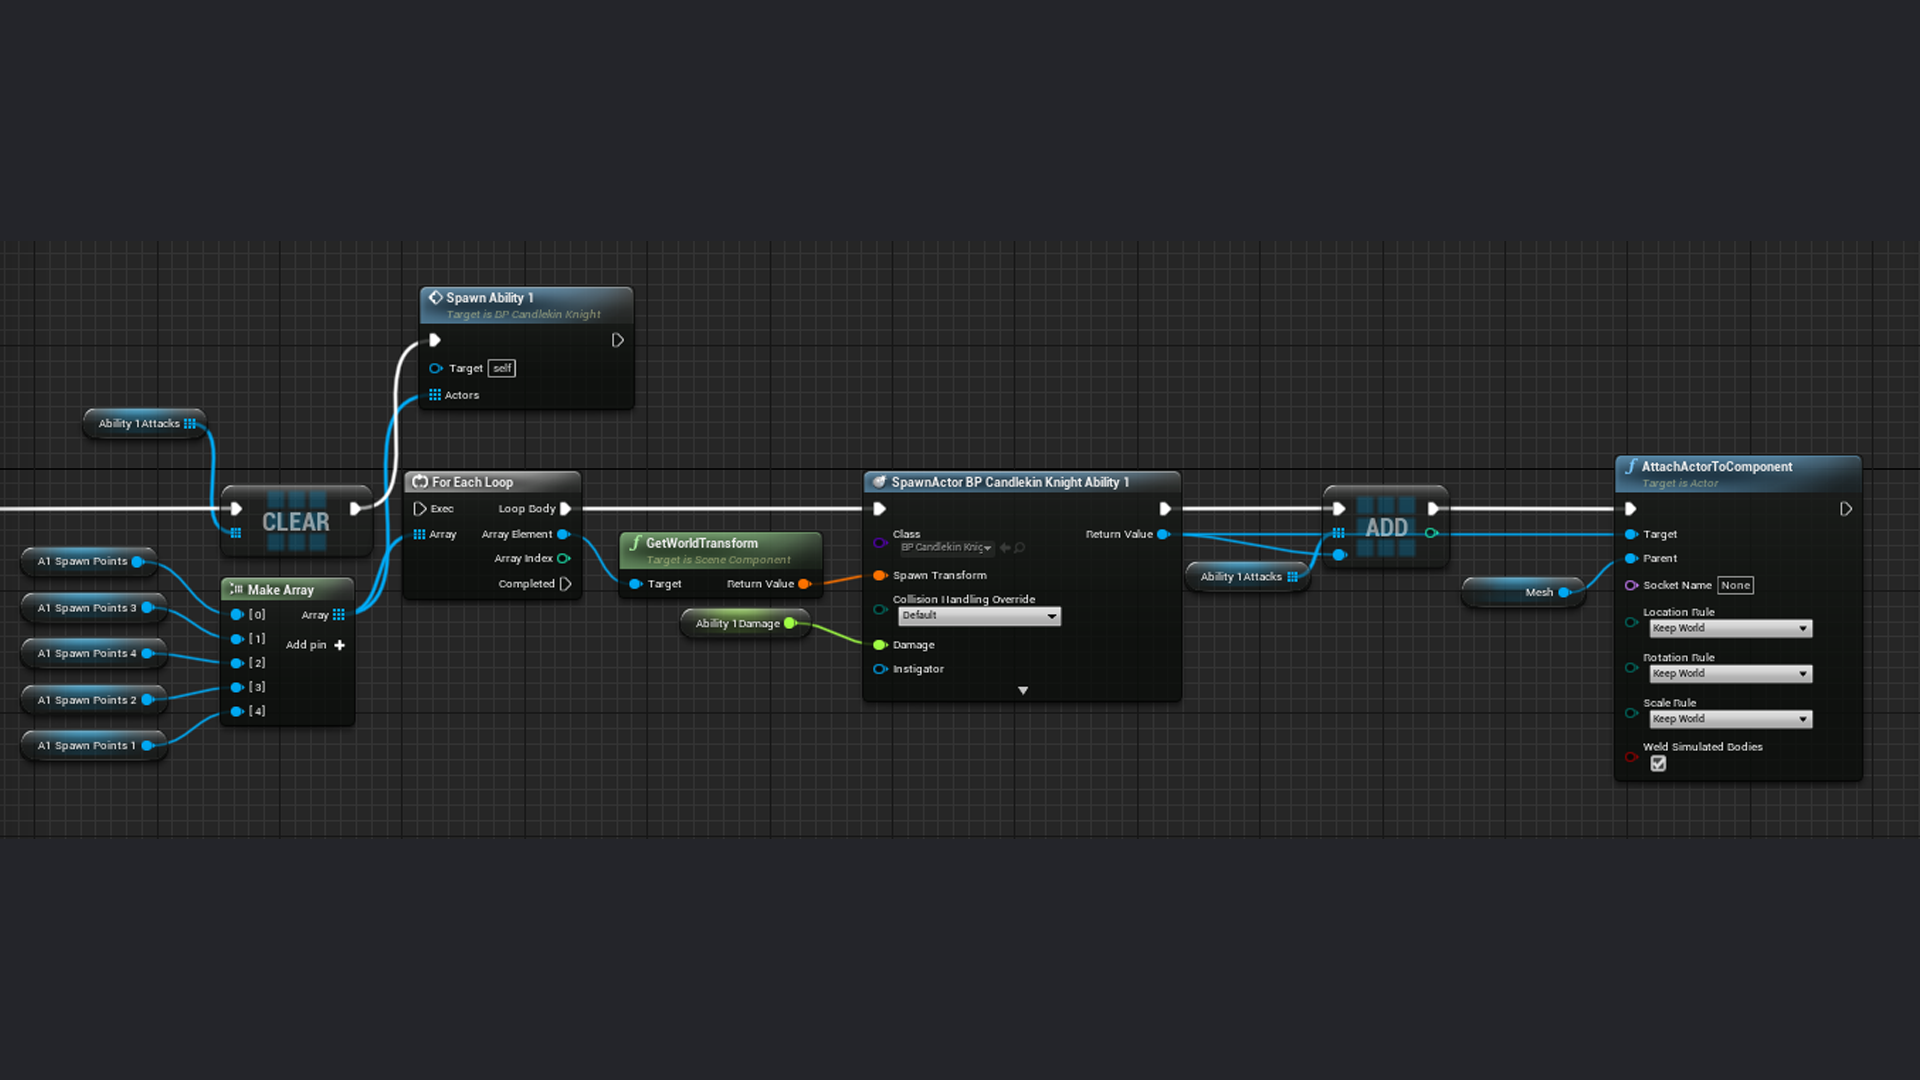Edit the Socket Name None field
This screenshot has height=1080, width=1920.
coord(1735,585)
